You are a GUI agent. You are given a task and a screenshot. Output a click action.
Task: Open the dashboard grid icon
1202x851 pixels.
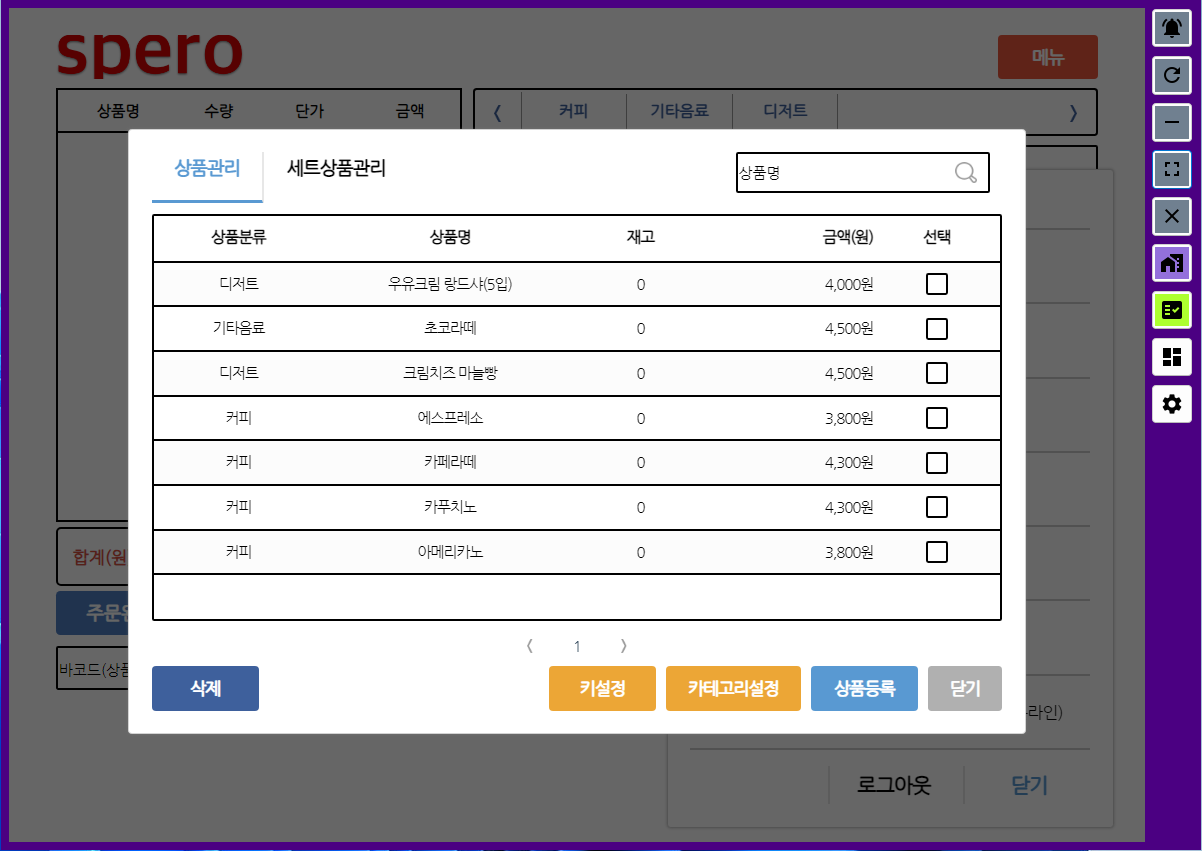[x=1172, y=357]
